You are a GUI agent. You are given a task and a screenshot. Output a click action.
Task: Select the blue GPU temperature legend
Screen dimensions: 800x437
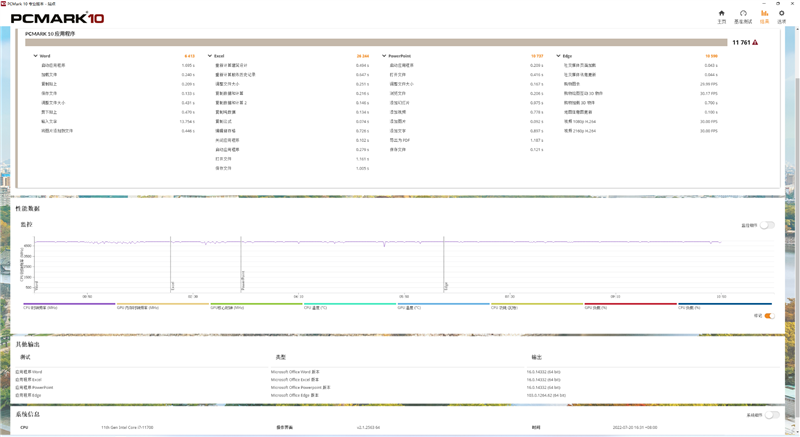point(443,306)
